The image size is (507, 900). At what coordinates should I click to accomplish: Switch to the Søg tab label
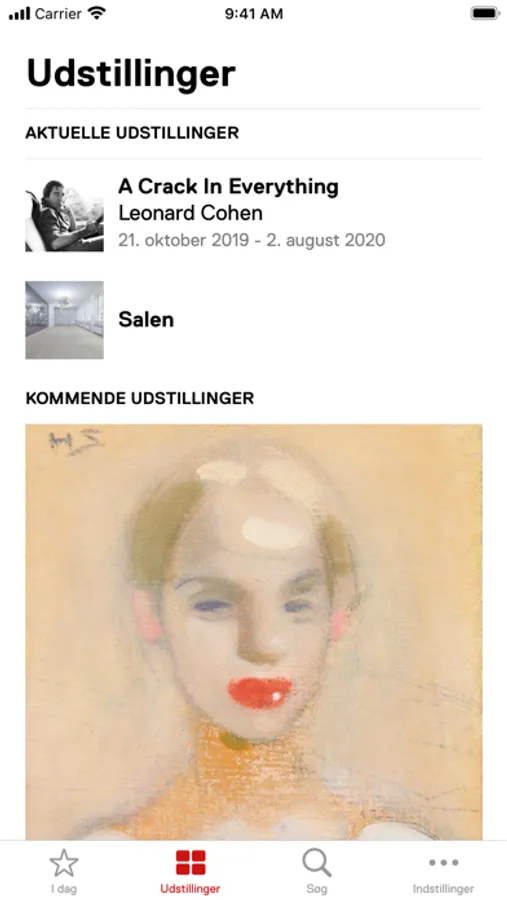pyautogui.click(x=317, y=889)
